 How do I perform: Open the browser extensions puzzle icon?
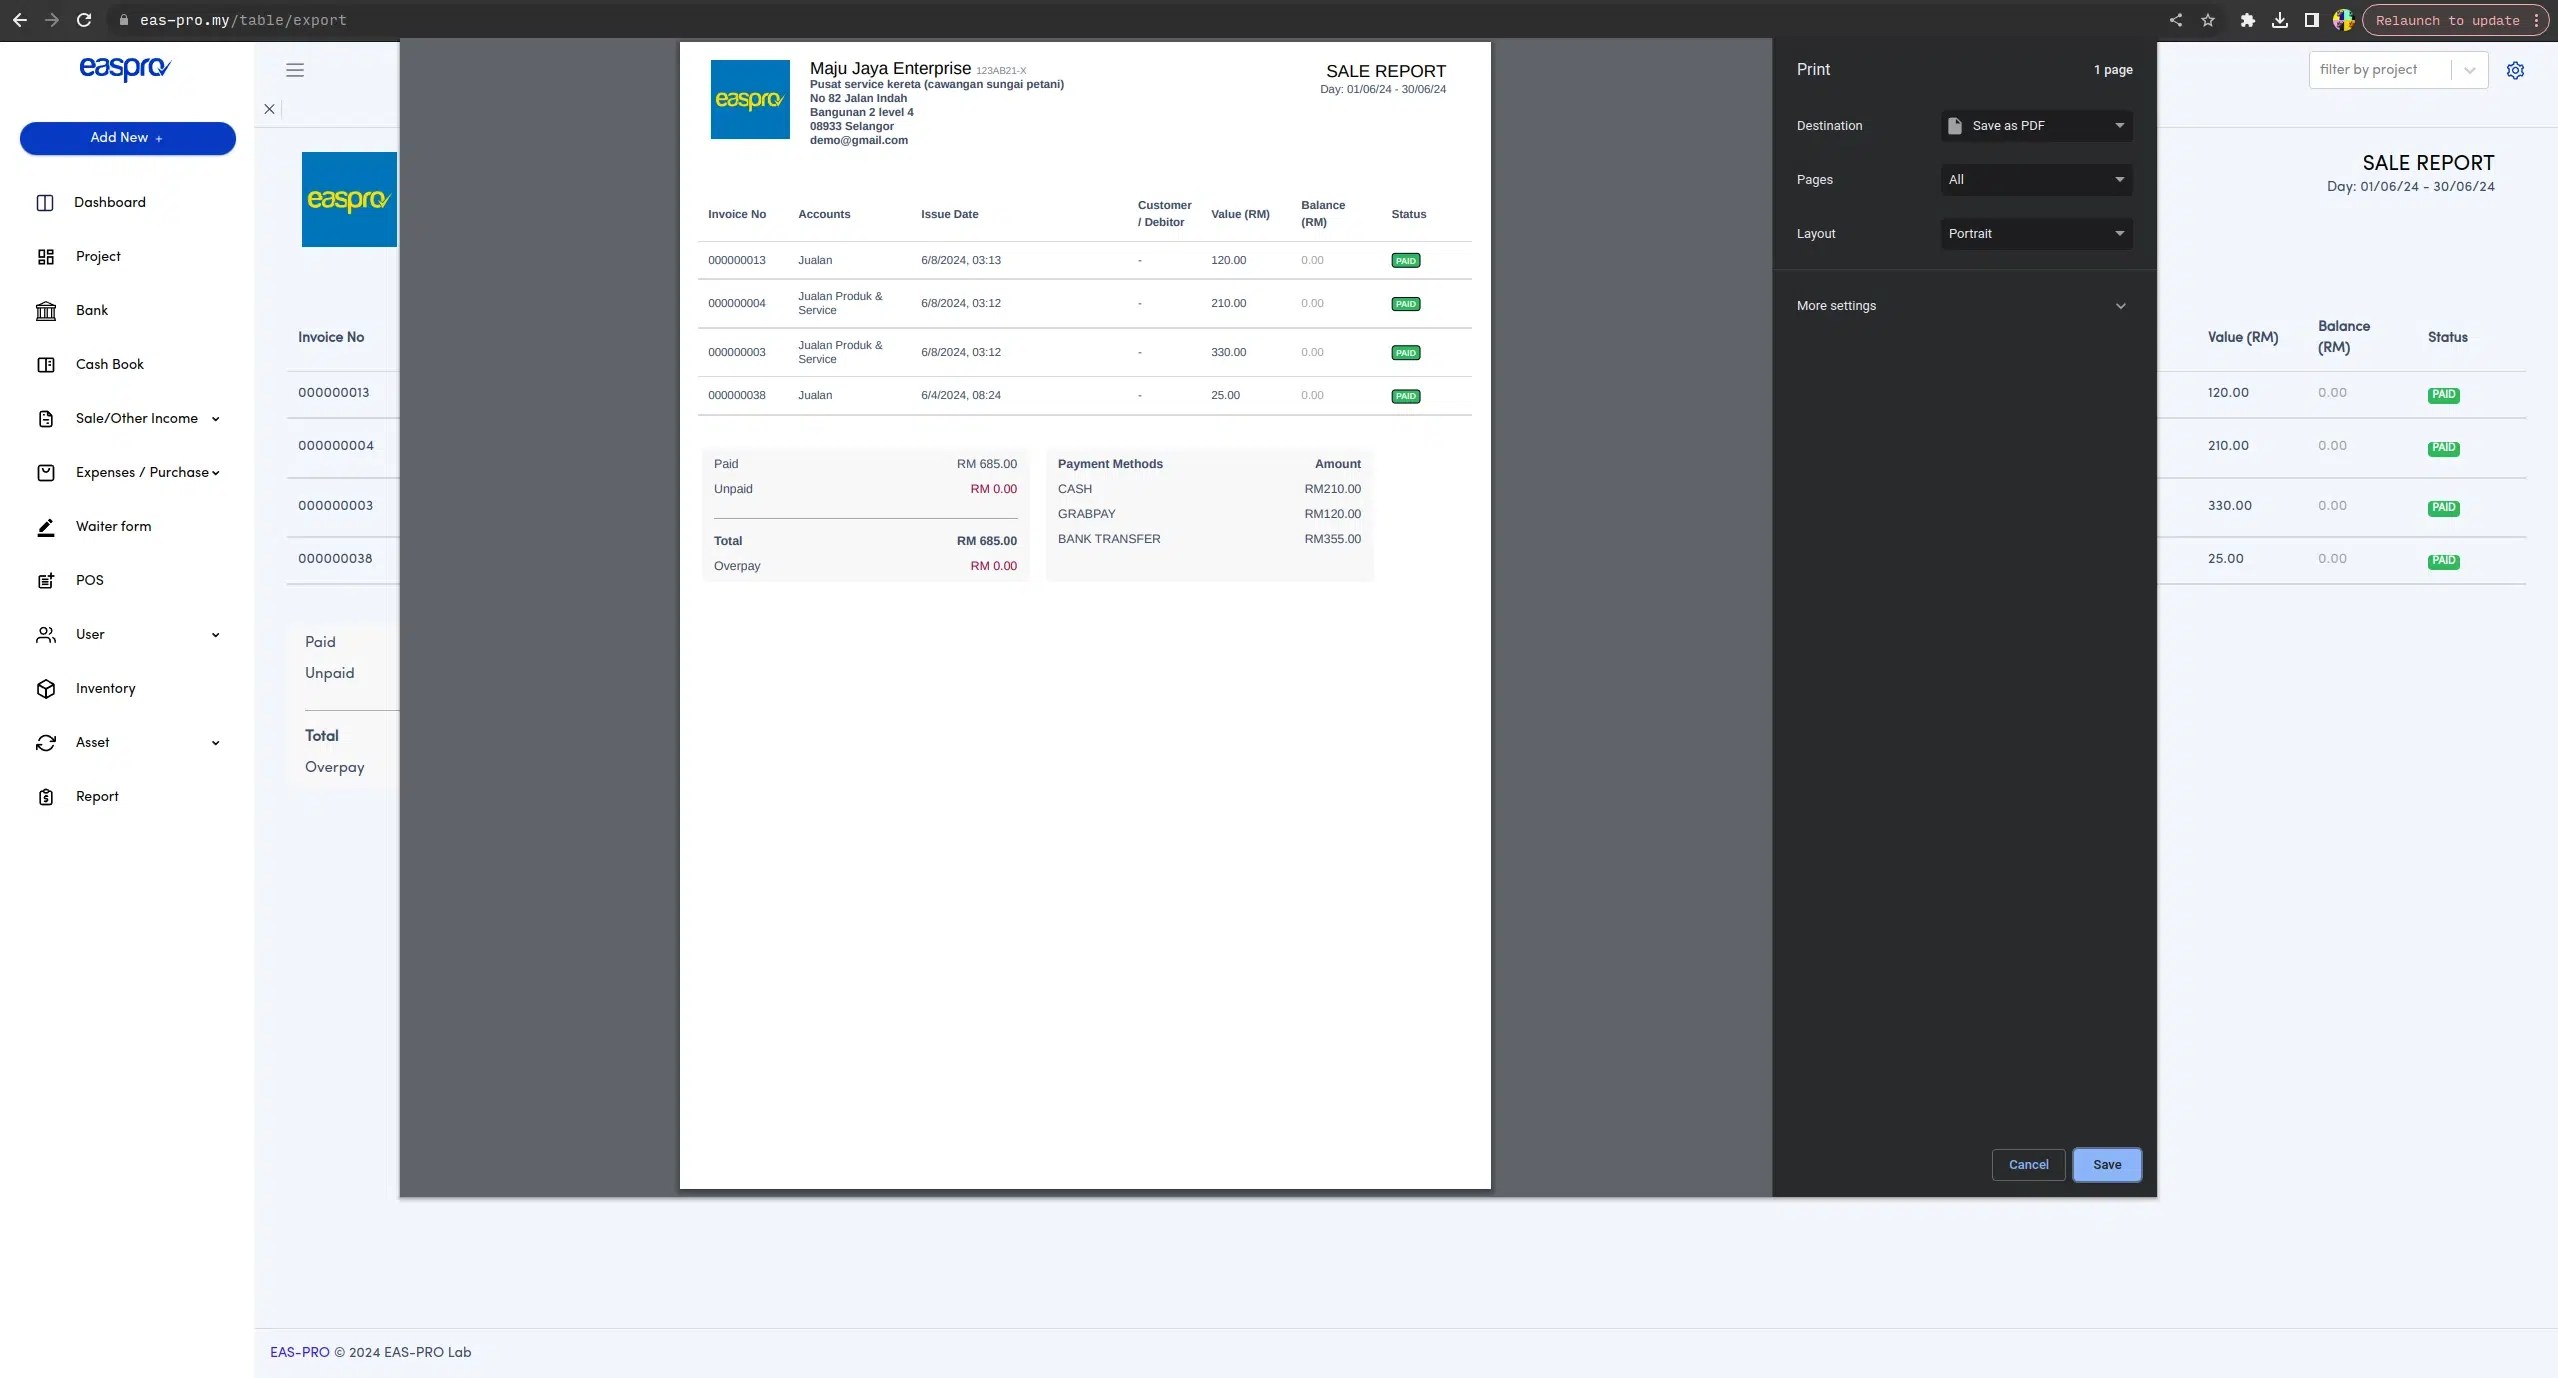pos(2247,20)
